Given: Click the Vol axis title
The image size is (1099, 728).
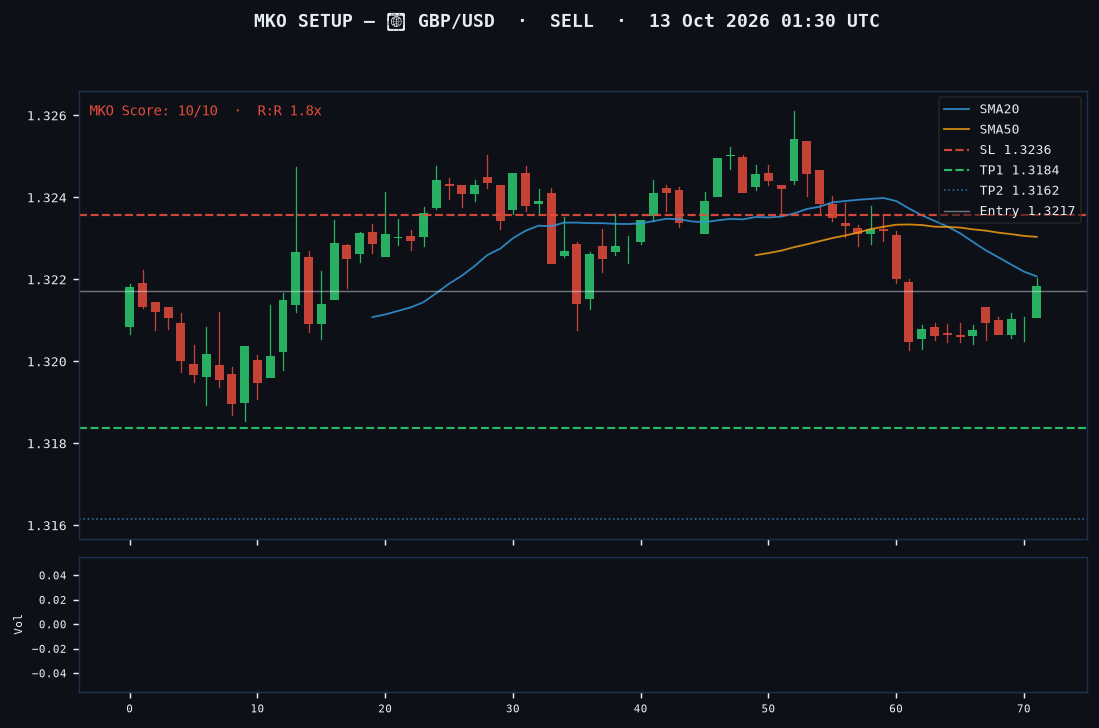Looking at the screenshot, I should click(x=18, y=624).
